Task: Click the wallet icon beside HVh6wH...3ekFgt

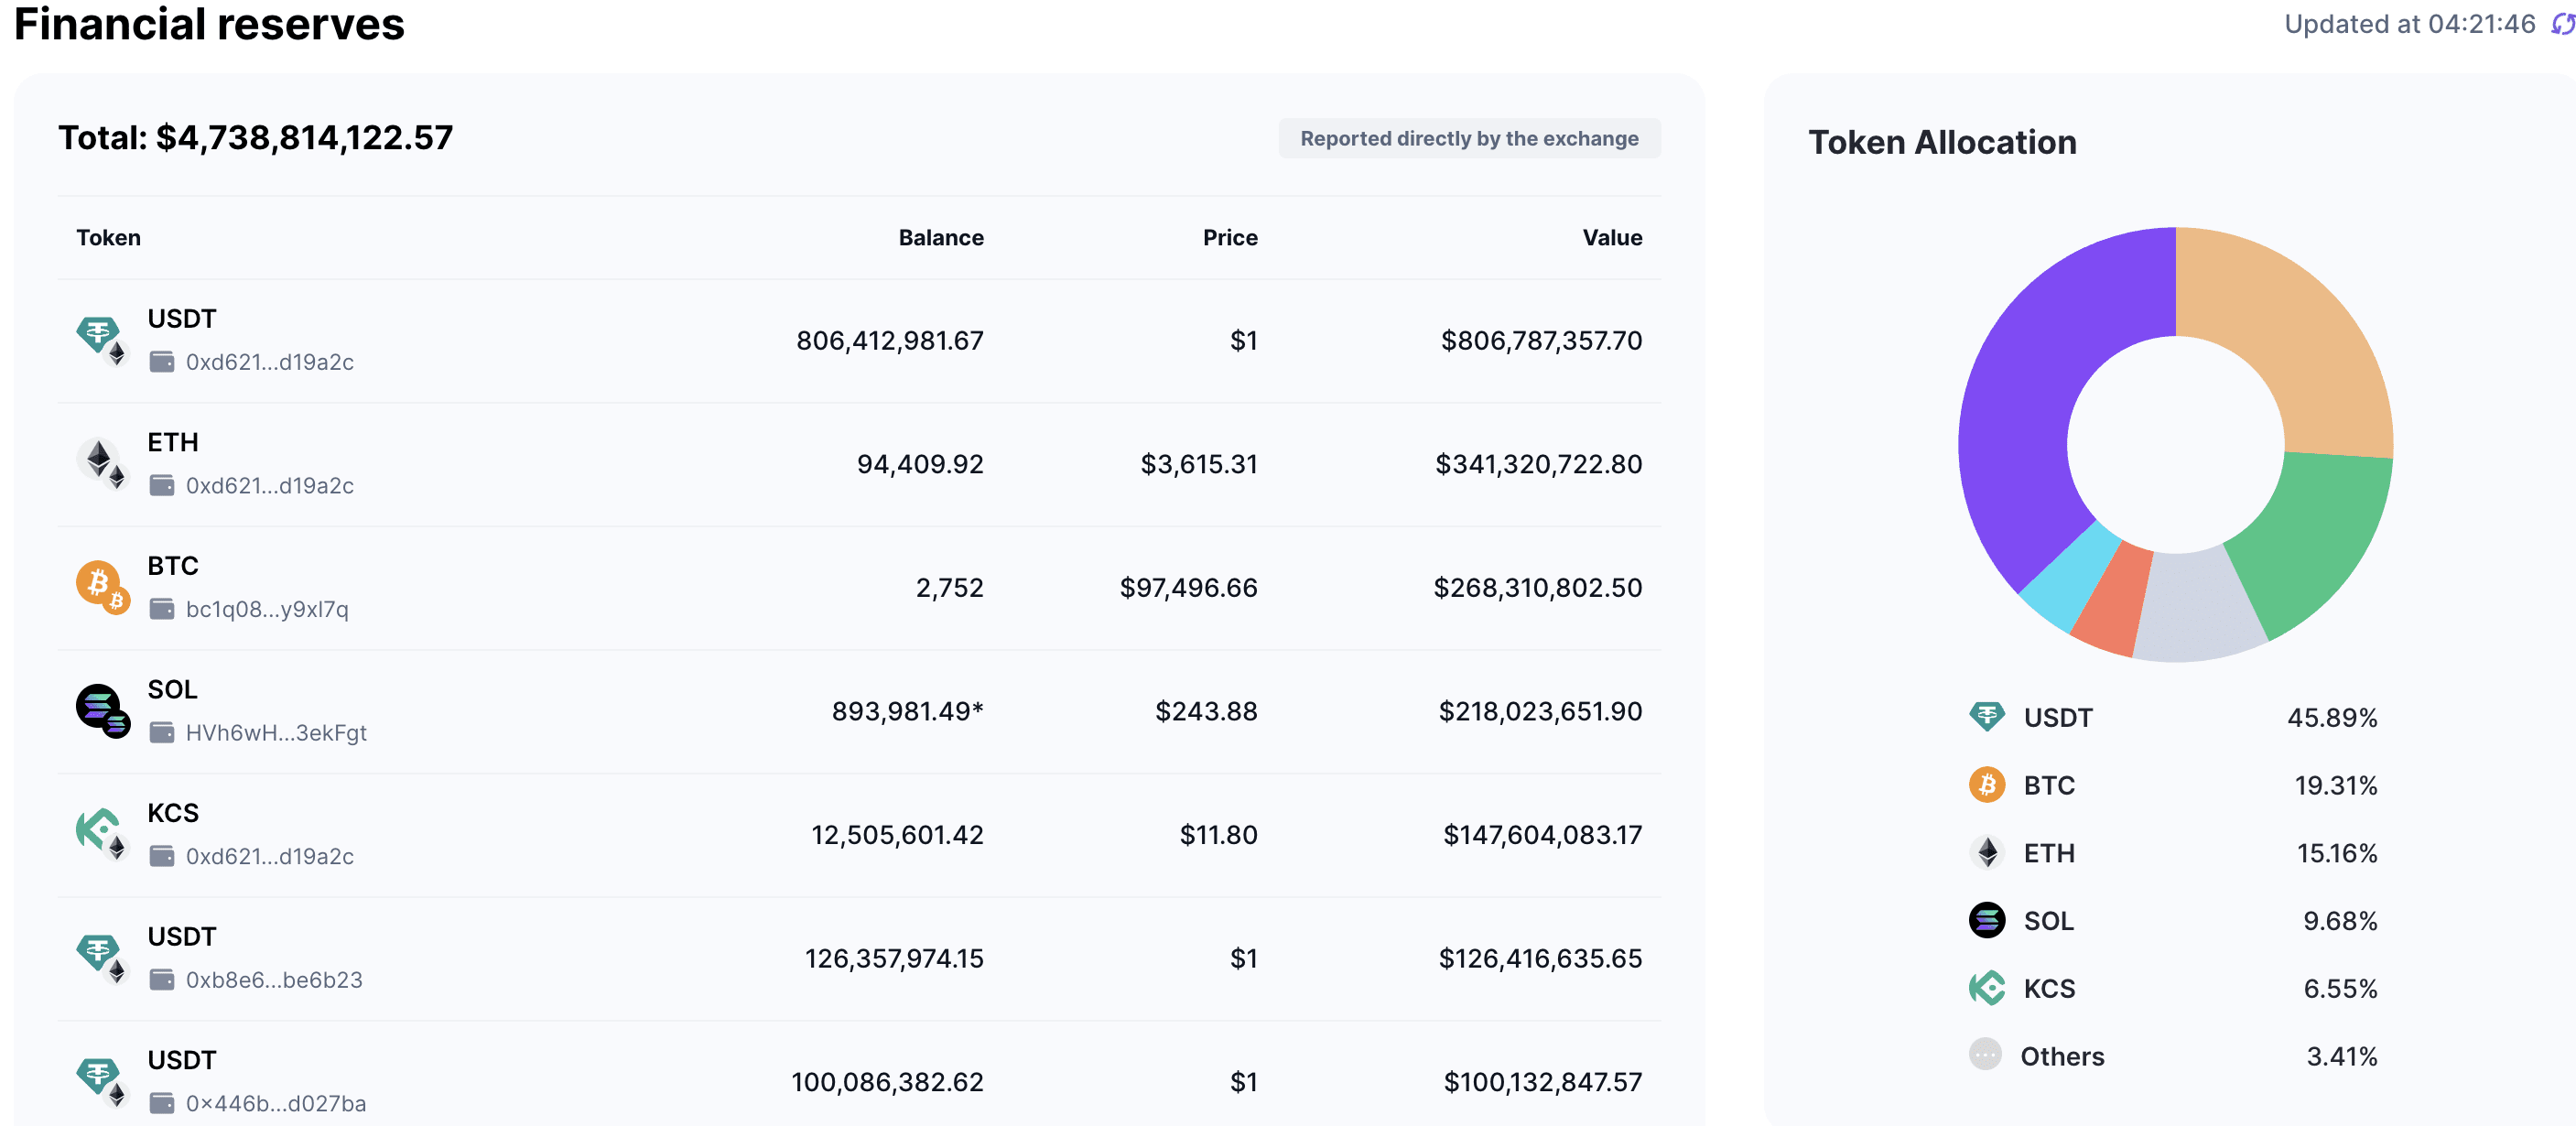Action: (161, 732)
